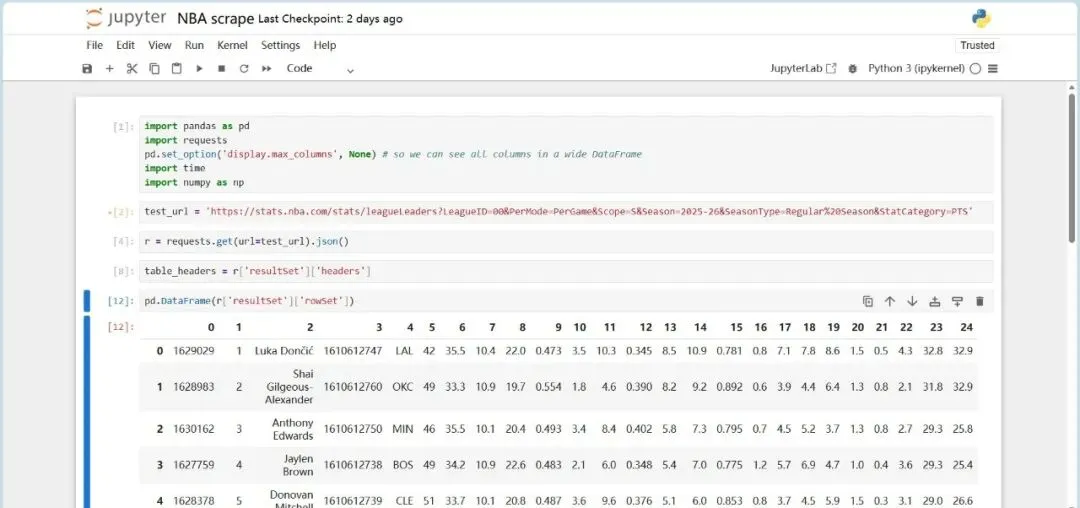Image resolution: width=1080 pixels, height=508 pixels.
Task: Click into the table_headers code cell
Action: tap(566, 271)
